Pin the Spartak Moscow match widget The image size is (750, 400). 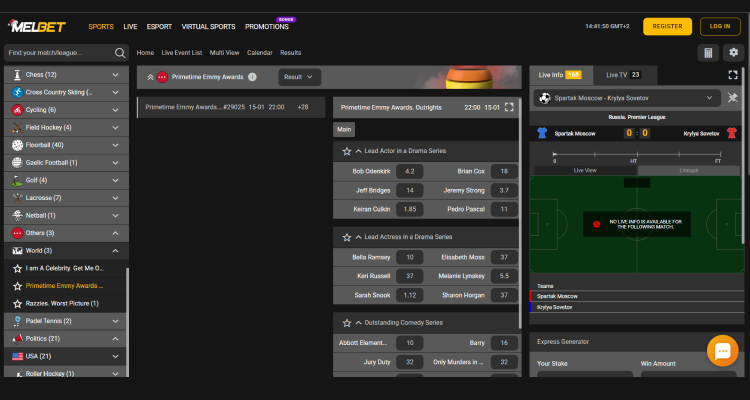tap(733, 98)
